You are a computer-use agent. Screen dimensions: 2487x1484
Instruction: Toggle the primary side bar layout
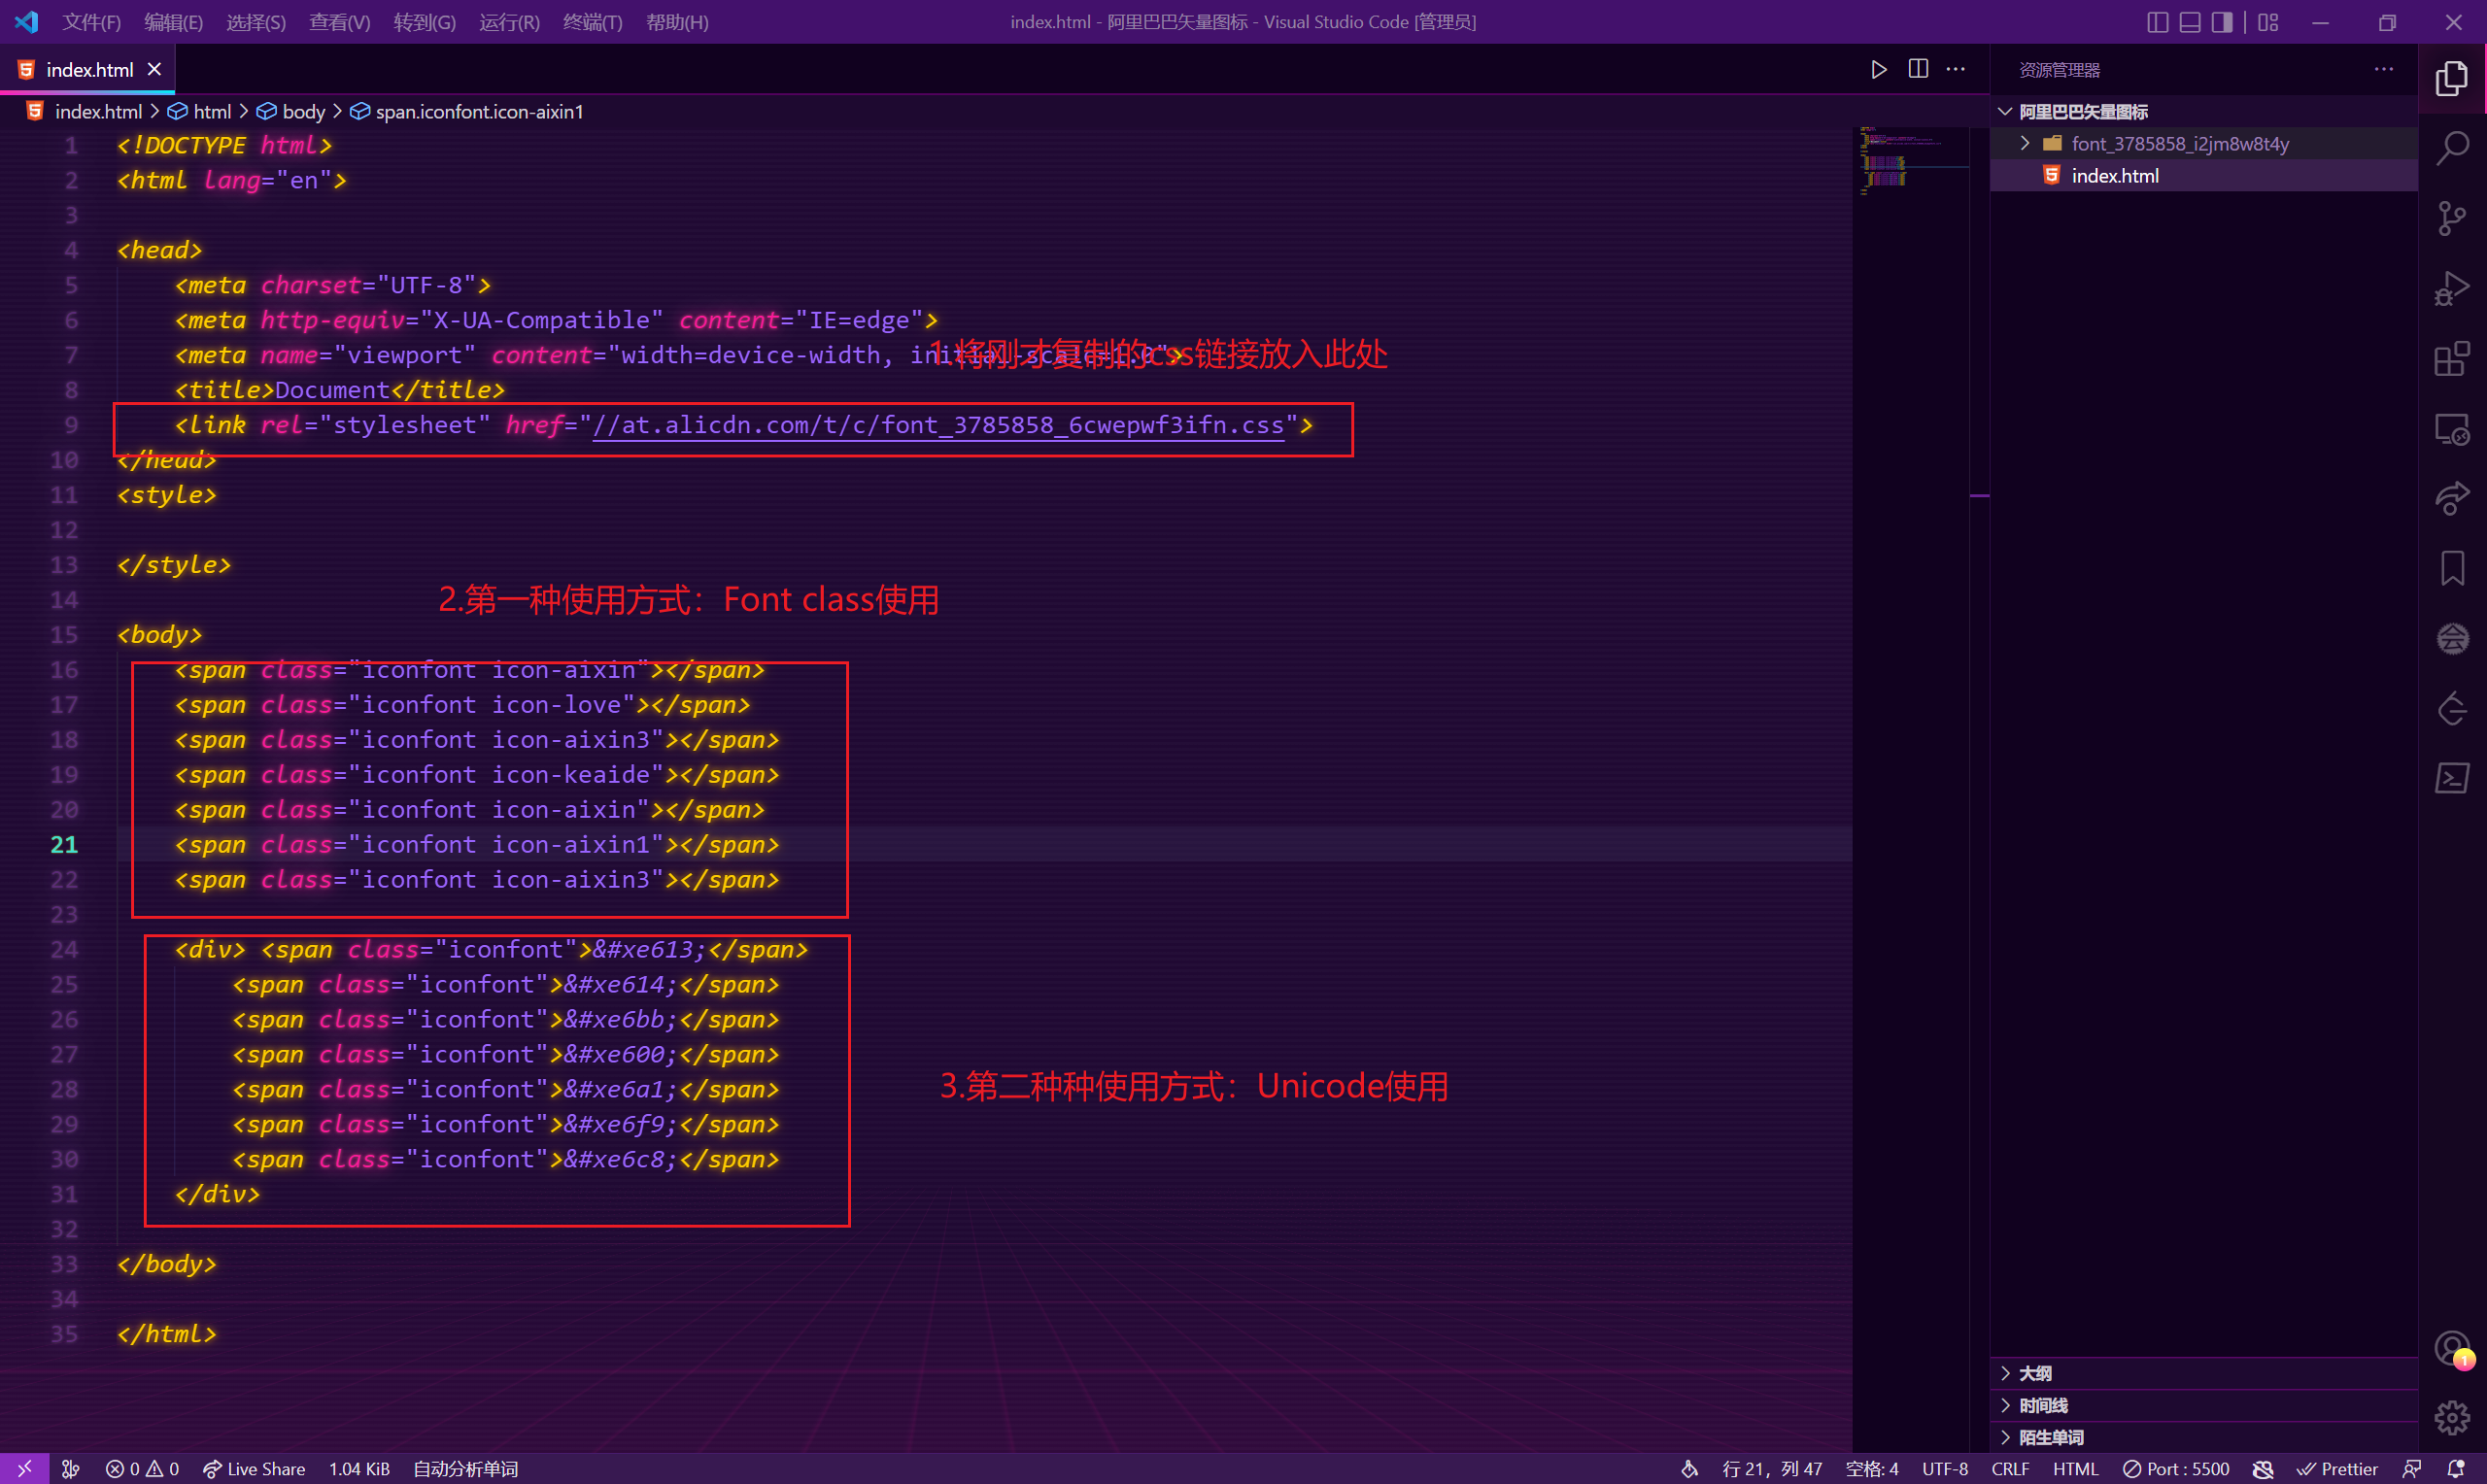tap(2157, 22)
